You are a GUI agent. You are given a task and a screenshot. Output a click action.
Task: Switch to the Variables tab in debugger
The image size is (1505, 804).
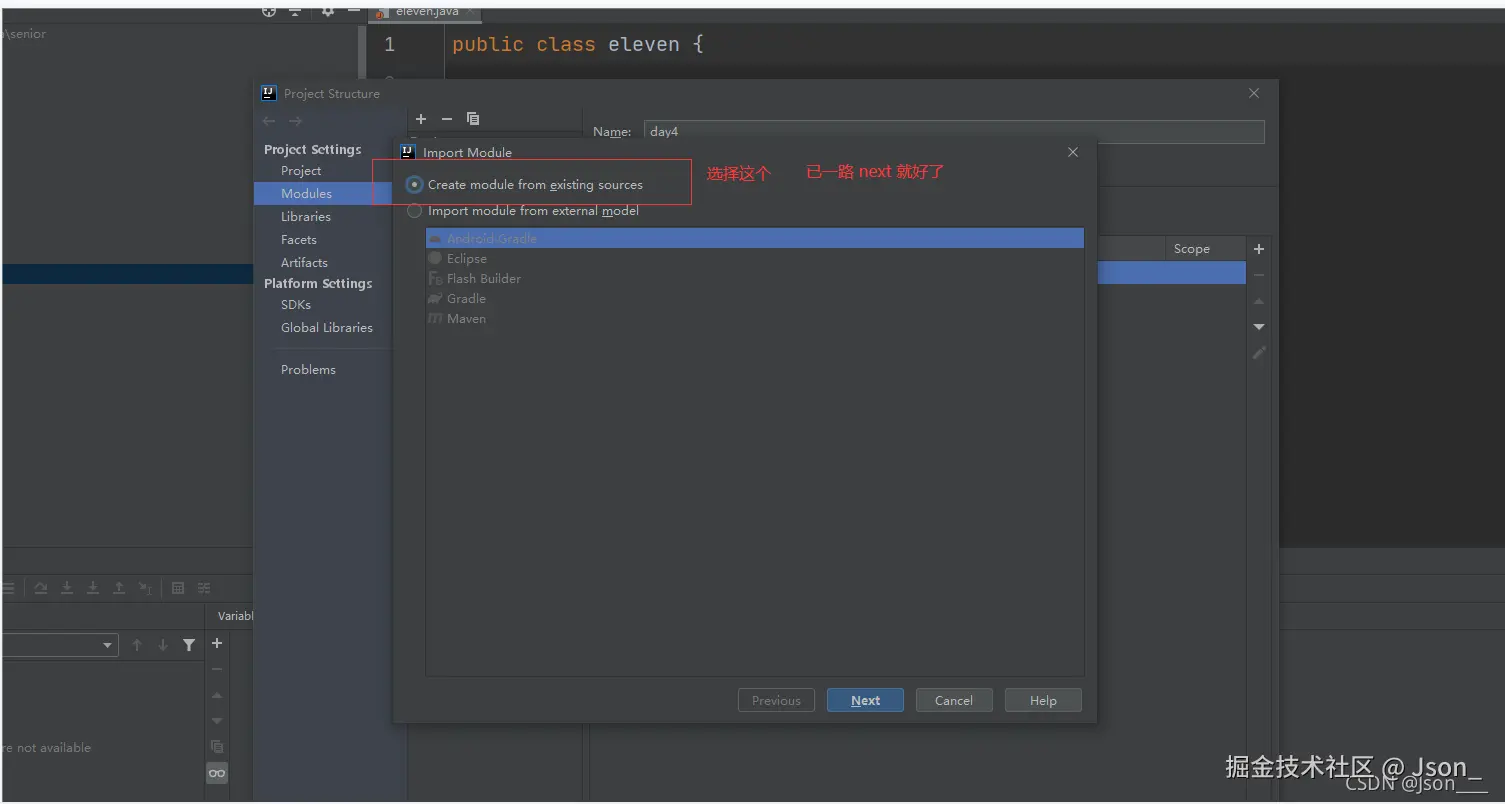point(236,616)
